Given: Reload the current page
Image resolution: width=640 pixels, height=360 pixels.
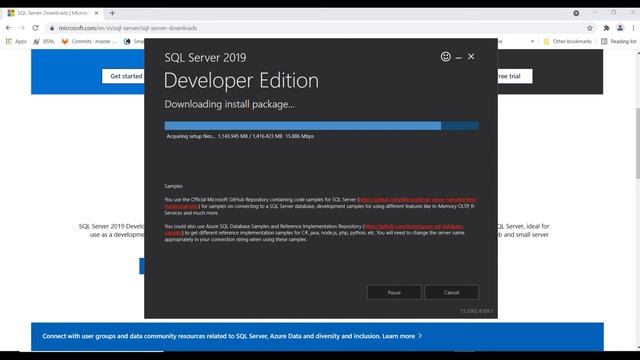Looking at the screenshot, I should coord(36,28).
